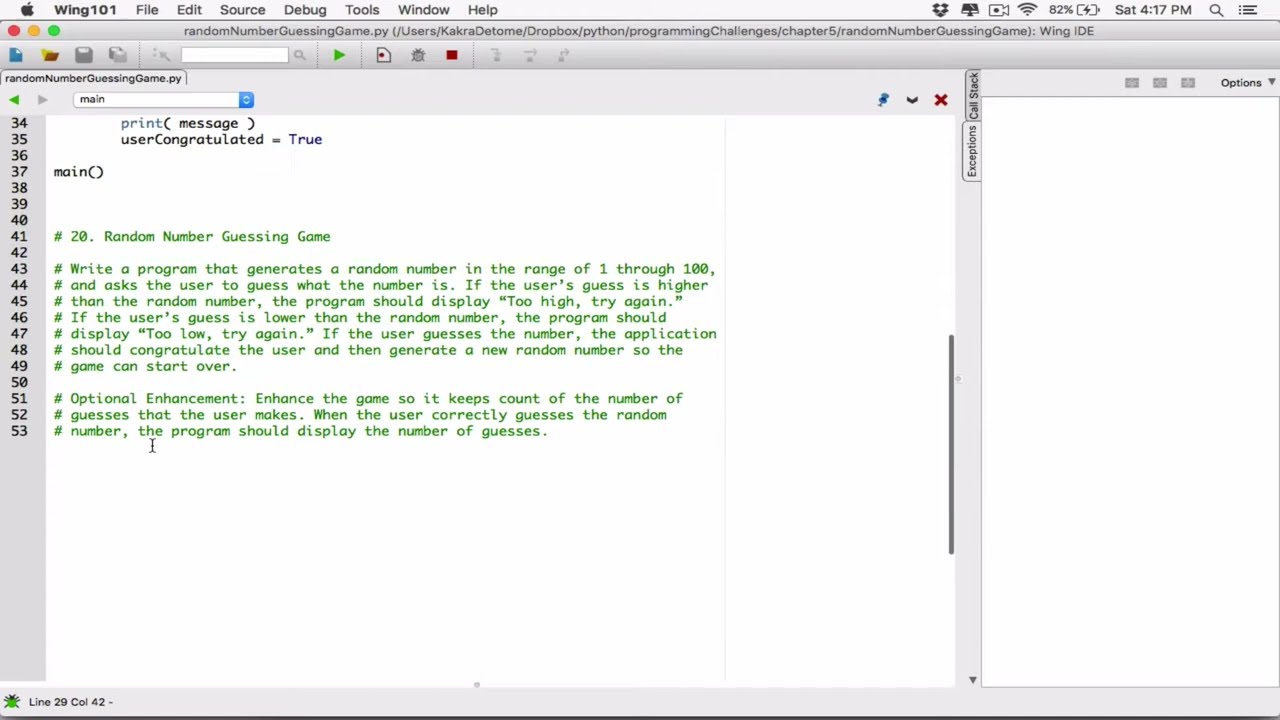Screen dimensions: 1280x720
Task: Click the Dropbox menu bar icon
Action: pos(940,10)
